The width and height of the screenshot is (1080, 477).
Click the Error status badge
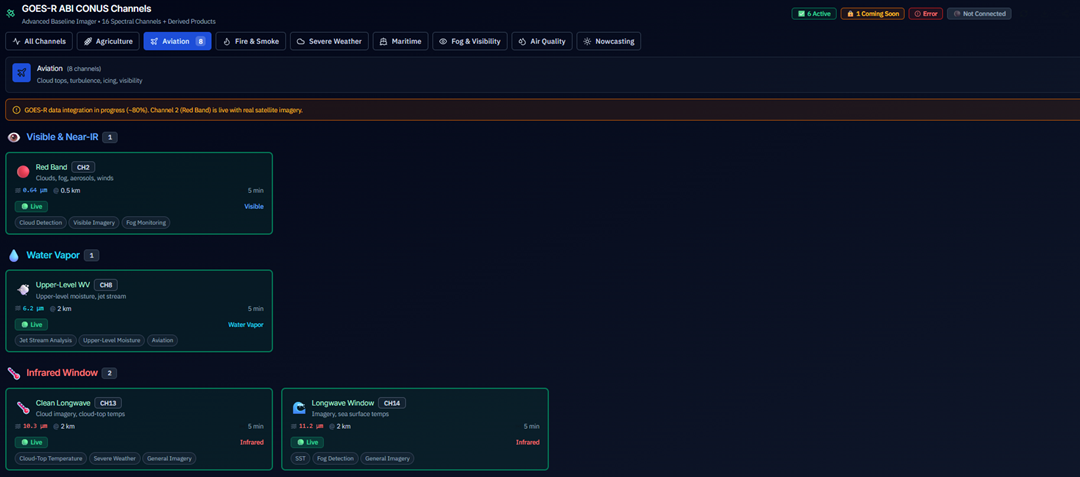[925, 14]
